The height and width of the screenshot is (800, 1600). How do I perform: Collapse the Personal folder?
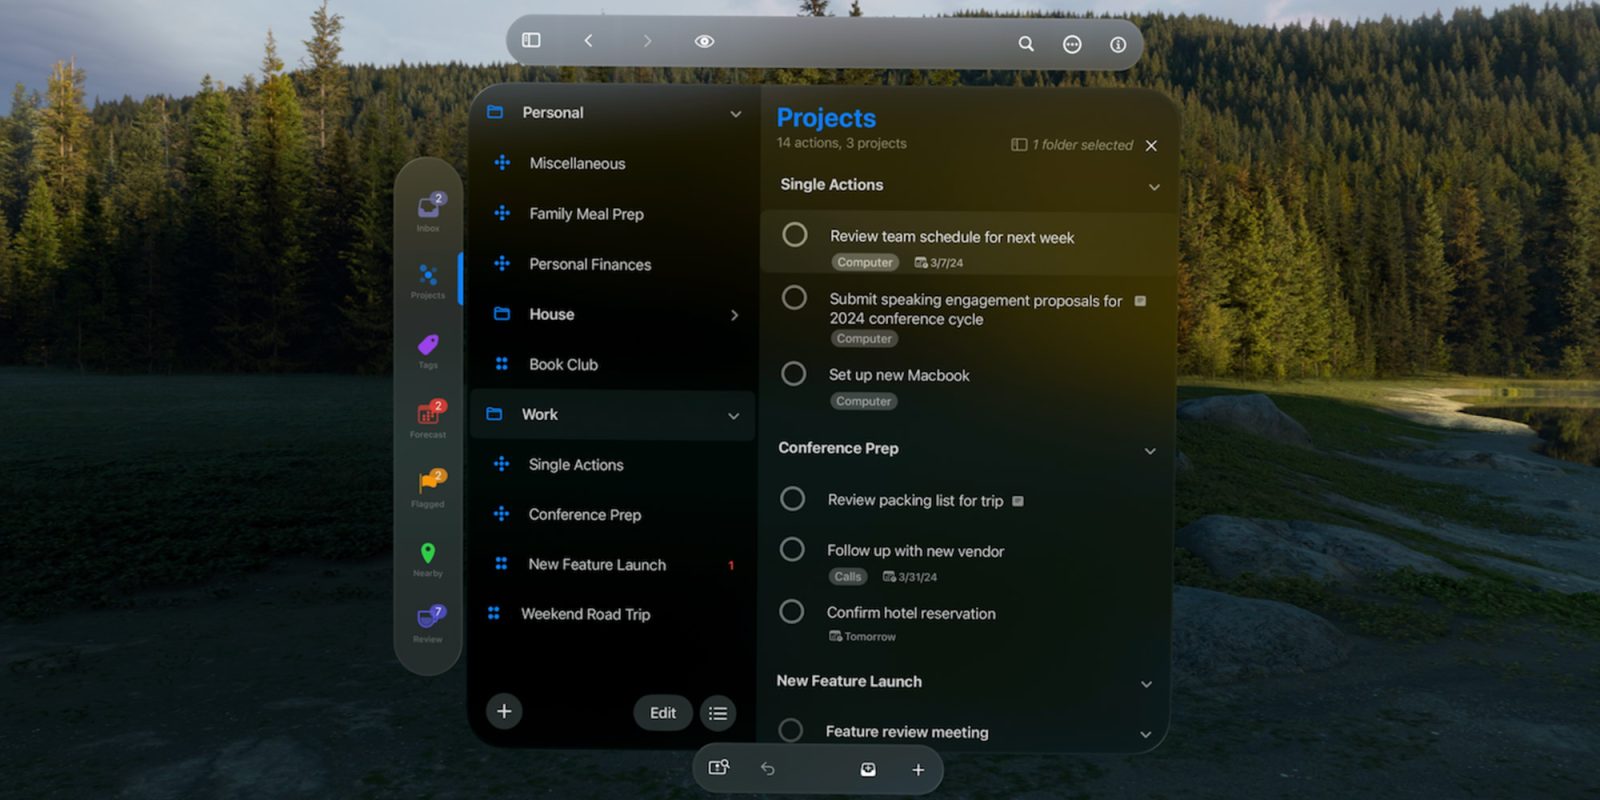tap(736, 114)
